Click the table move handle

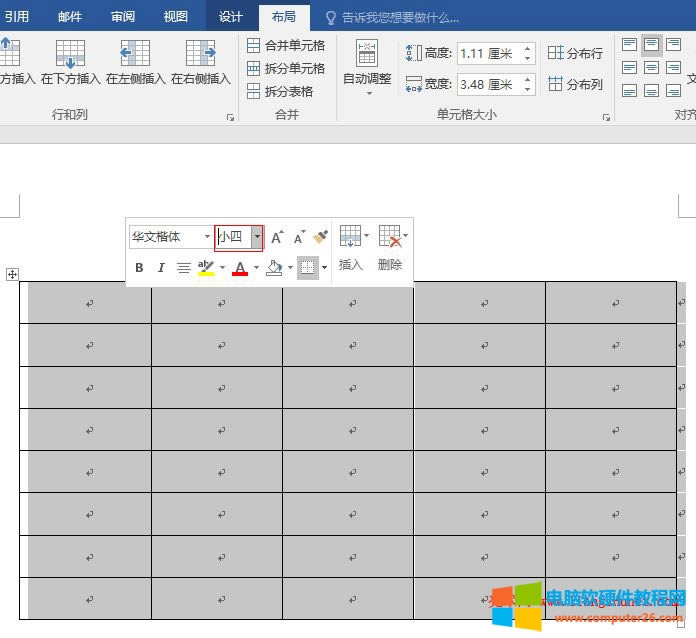(x=12, y=274)
